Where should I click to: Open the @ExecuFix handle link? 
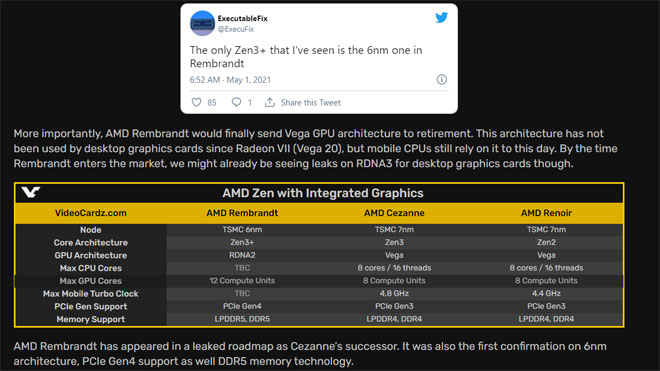pos(236,29)
